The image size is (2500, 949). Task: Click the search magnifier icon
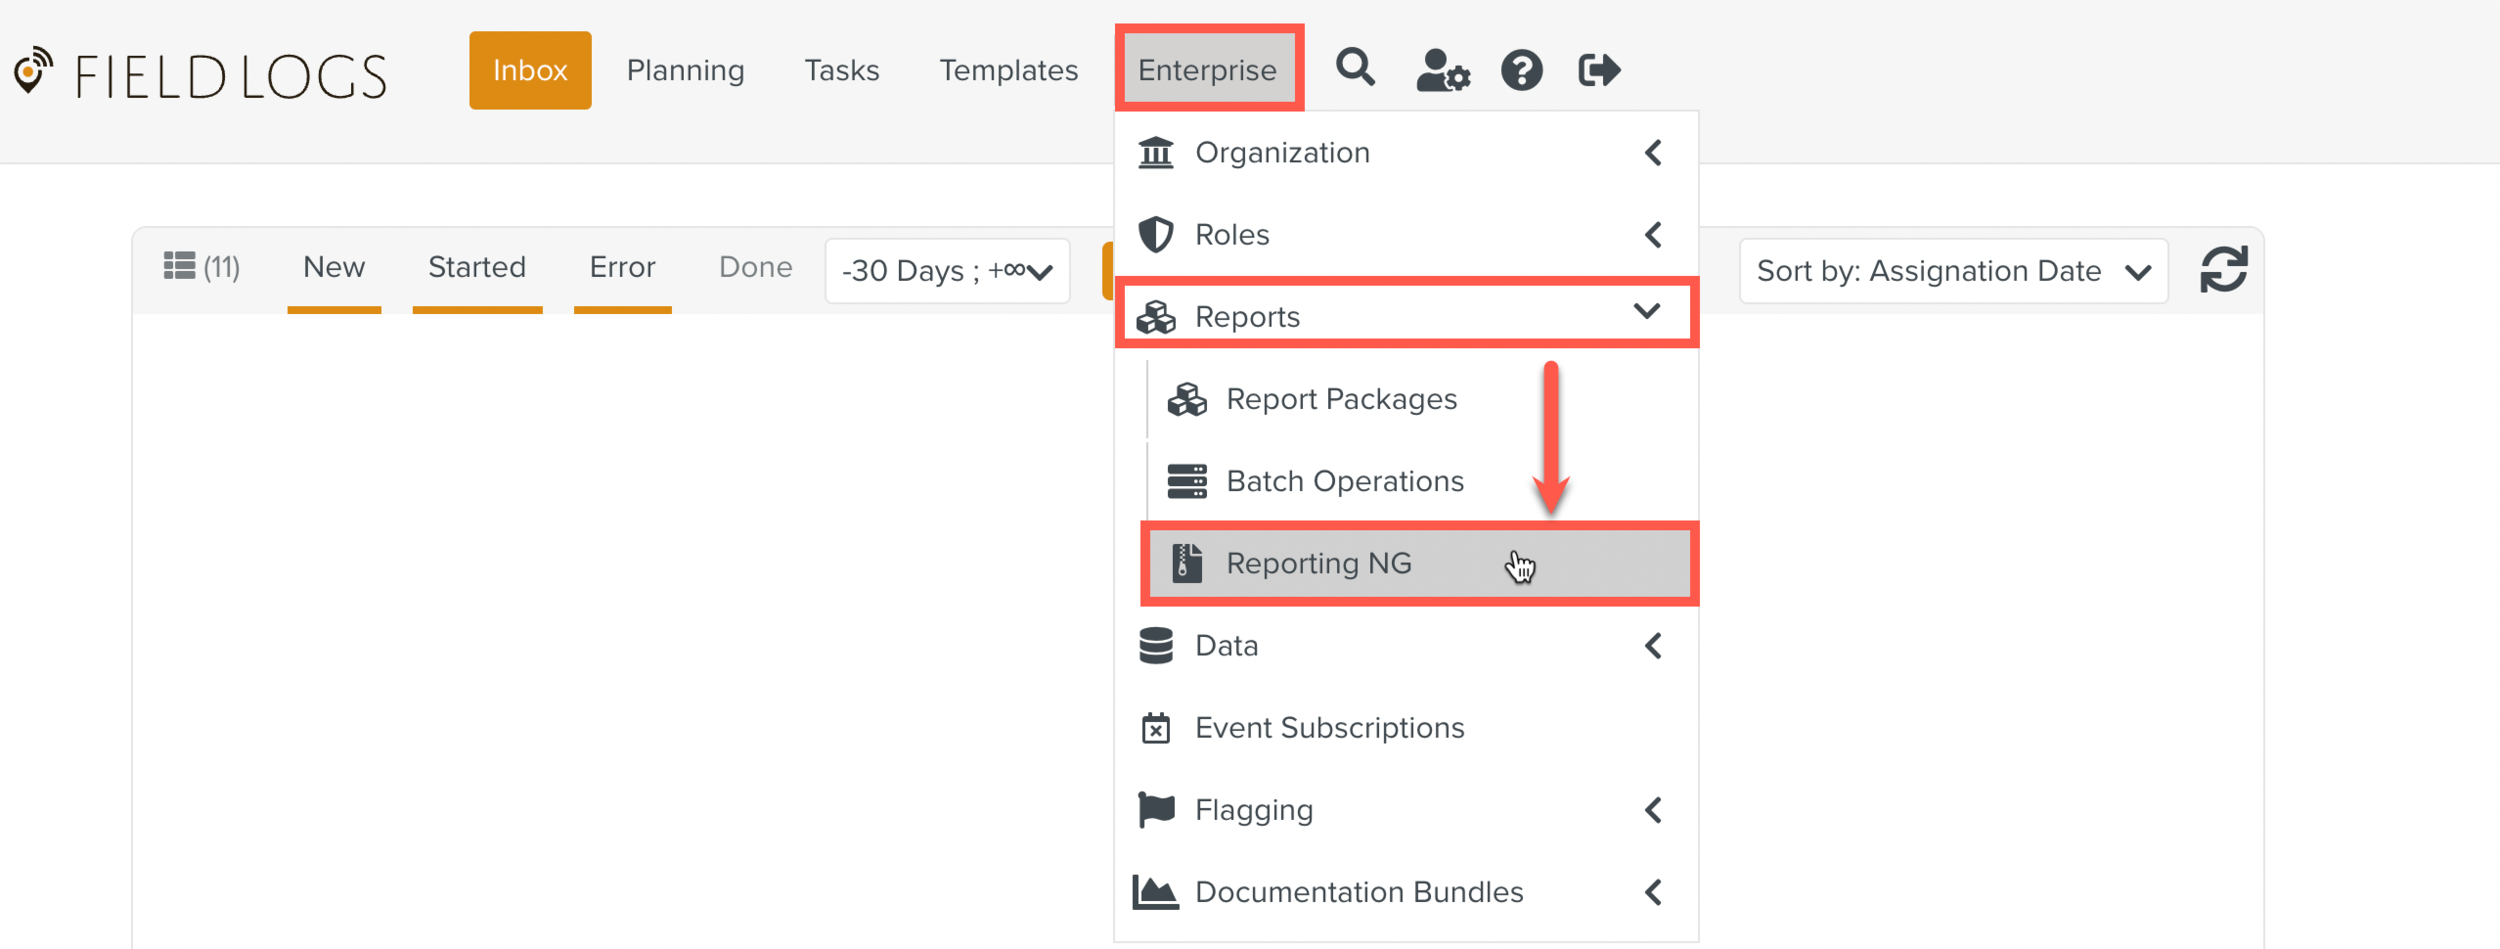tap(1355, 69)
